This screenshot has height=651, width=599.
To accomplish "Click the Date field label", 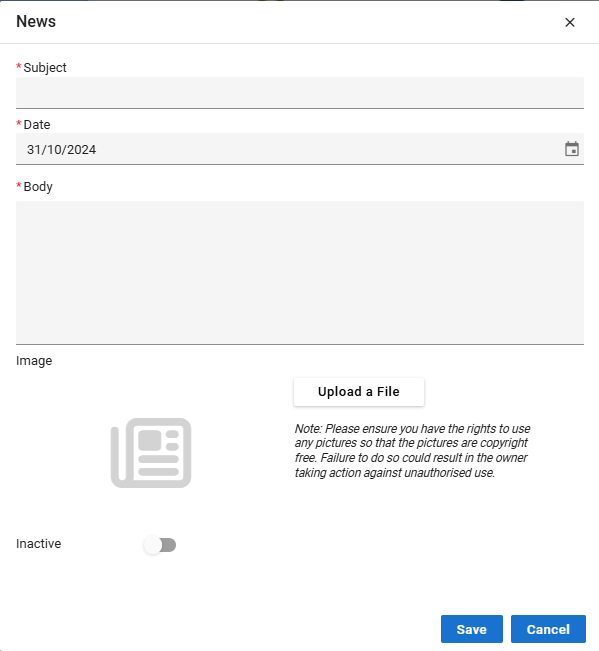I will [x=37, y=125].
